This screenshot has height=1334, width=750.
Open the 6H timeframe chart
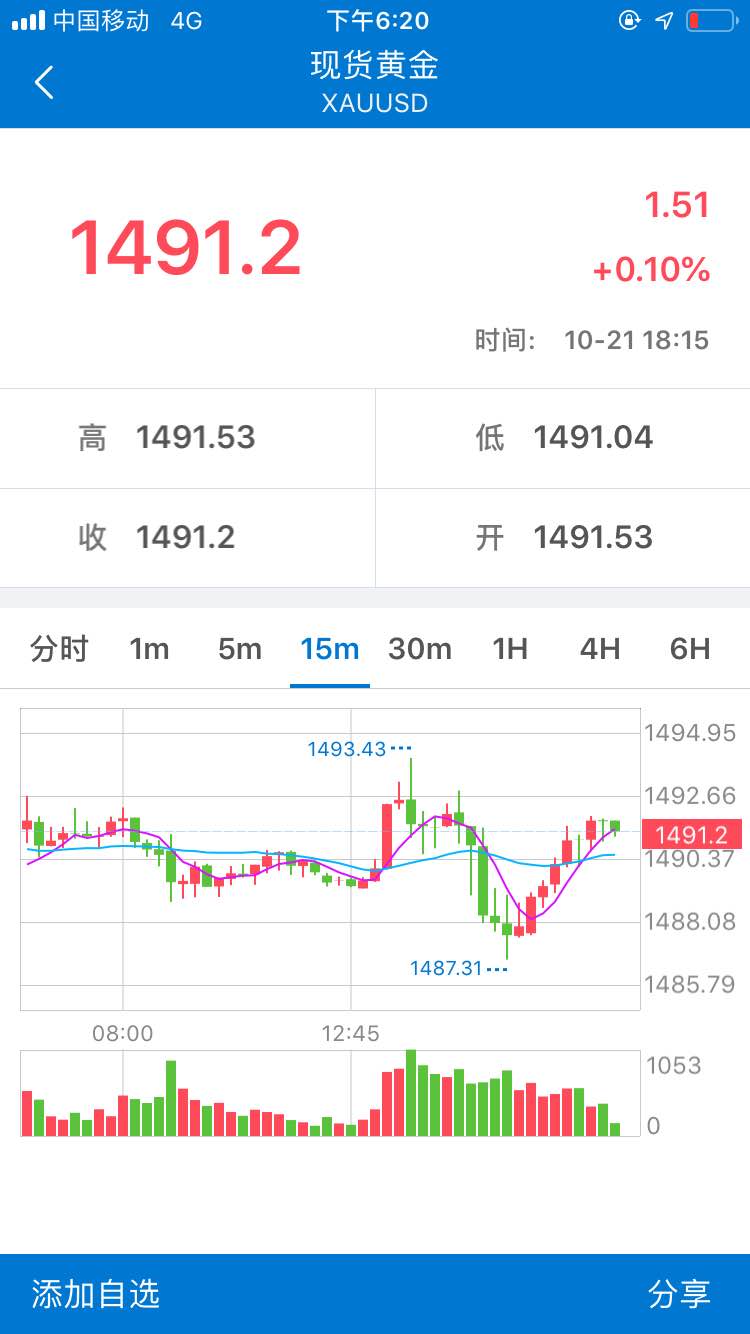690,649
